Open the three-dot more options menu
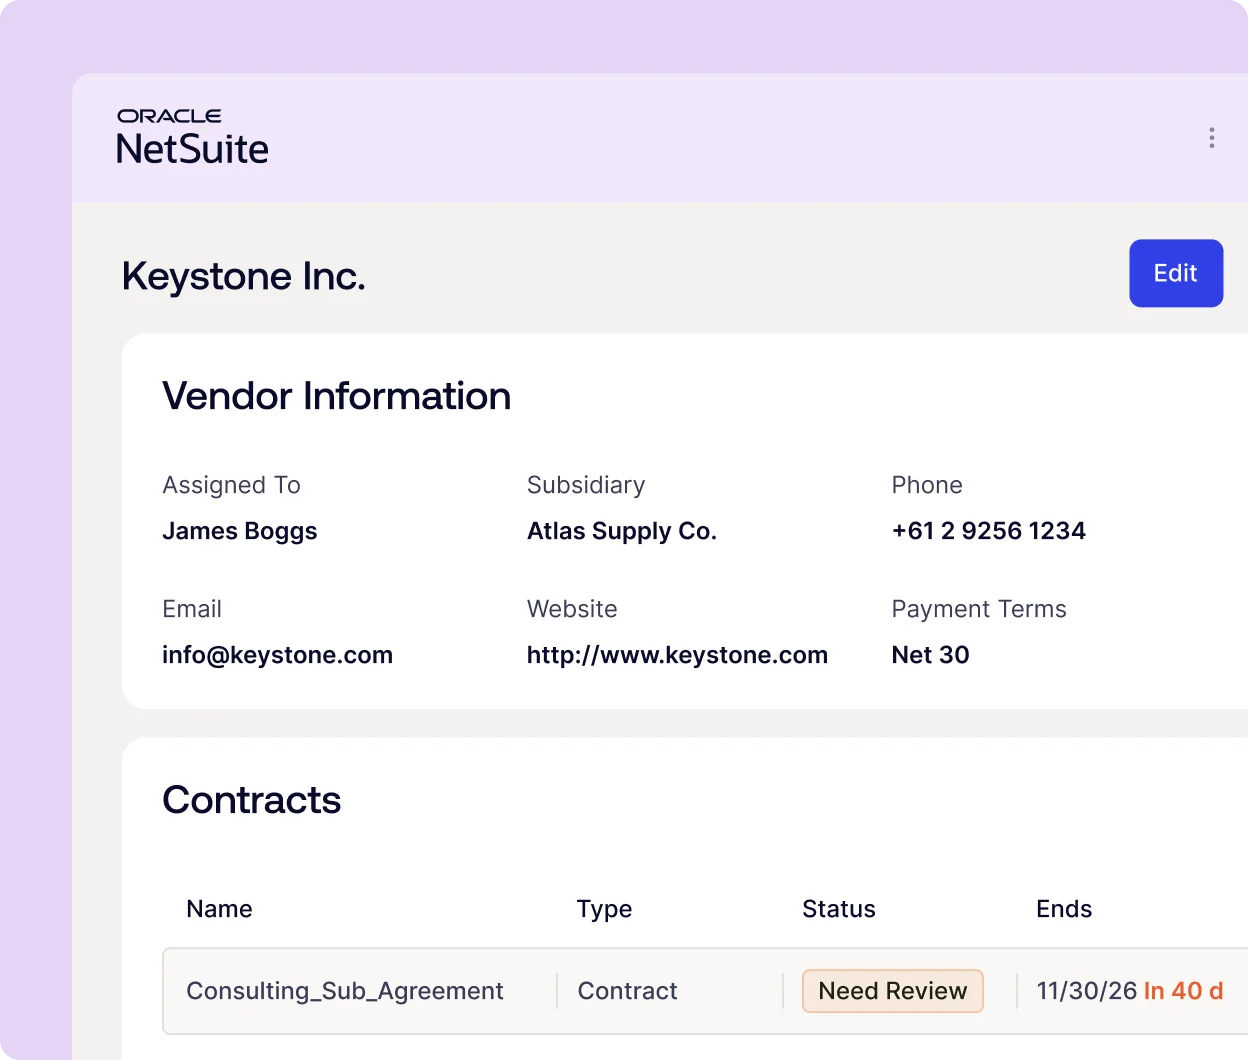Viewport: 1248px width, 1060px height. point(1211,138)
